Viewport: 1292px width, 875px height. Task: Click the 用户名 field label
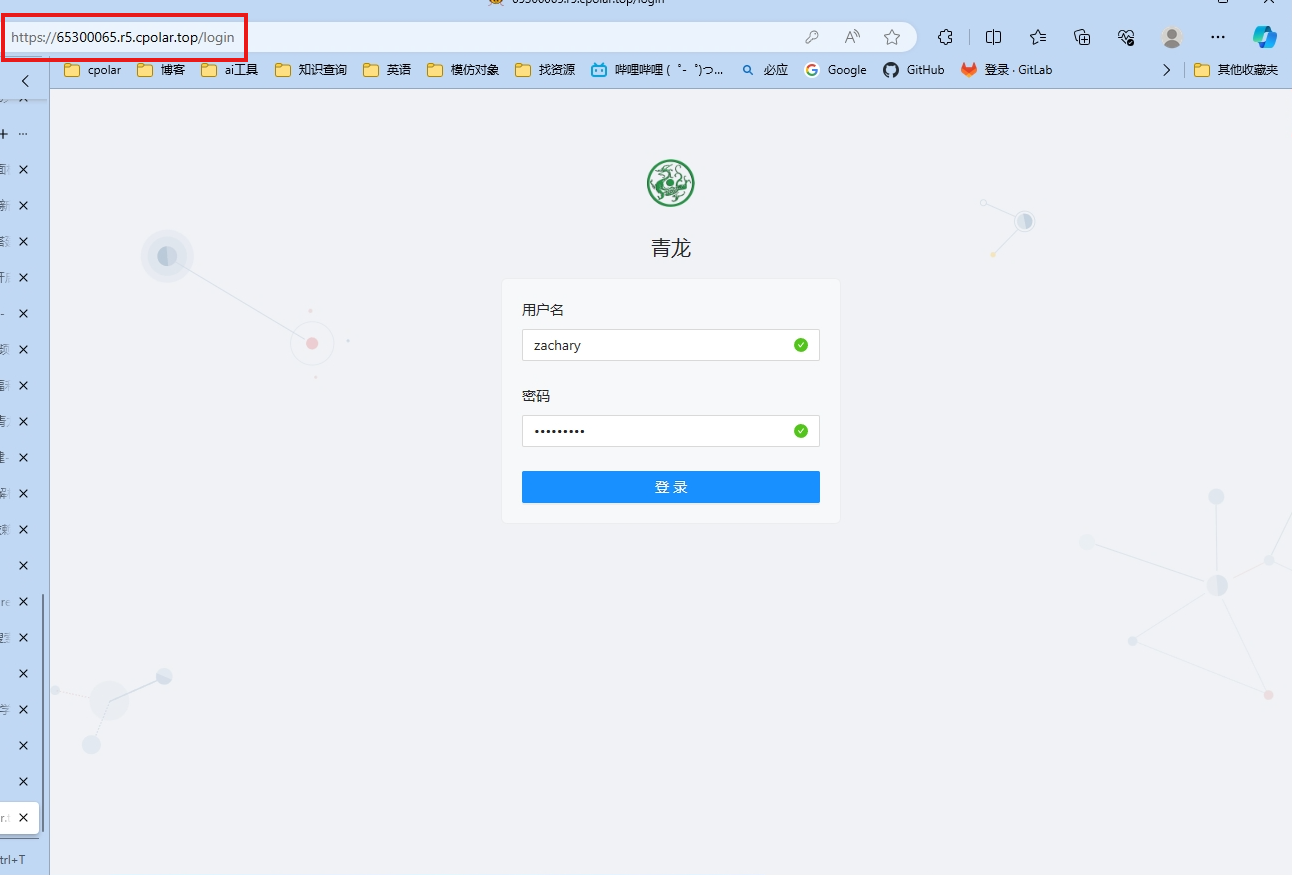(x=543, y=310)
